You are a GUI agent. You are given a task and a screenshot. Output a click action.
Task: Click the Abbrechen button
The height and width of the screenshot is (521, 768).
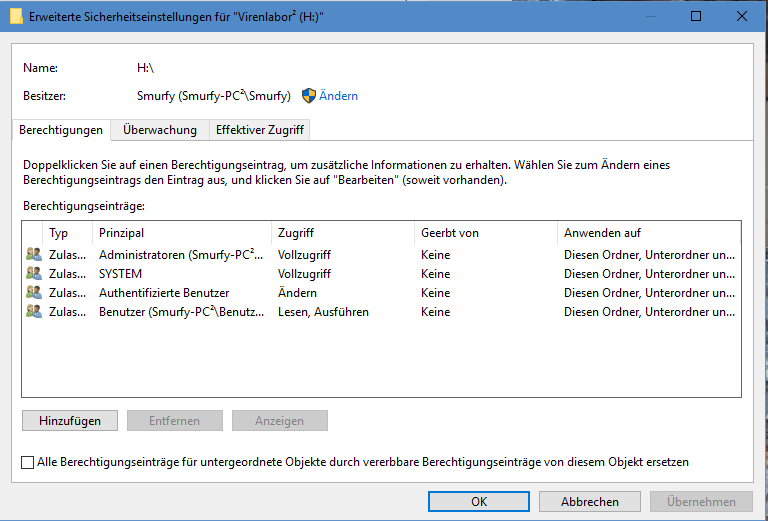[589, 502]
